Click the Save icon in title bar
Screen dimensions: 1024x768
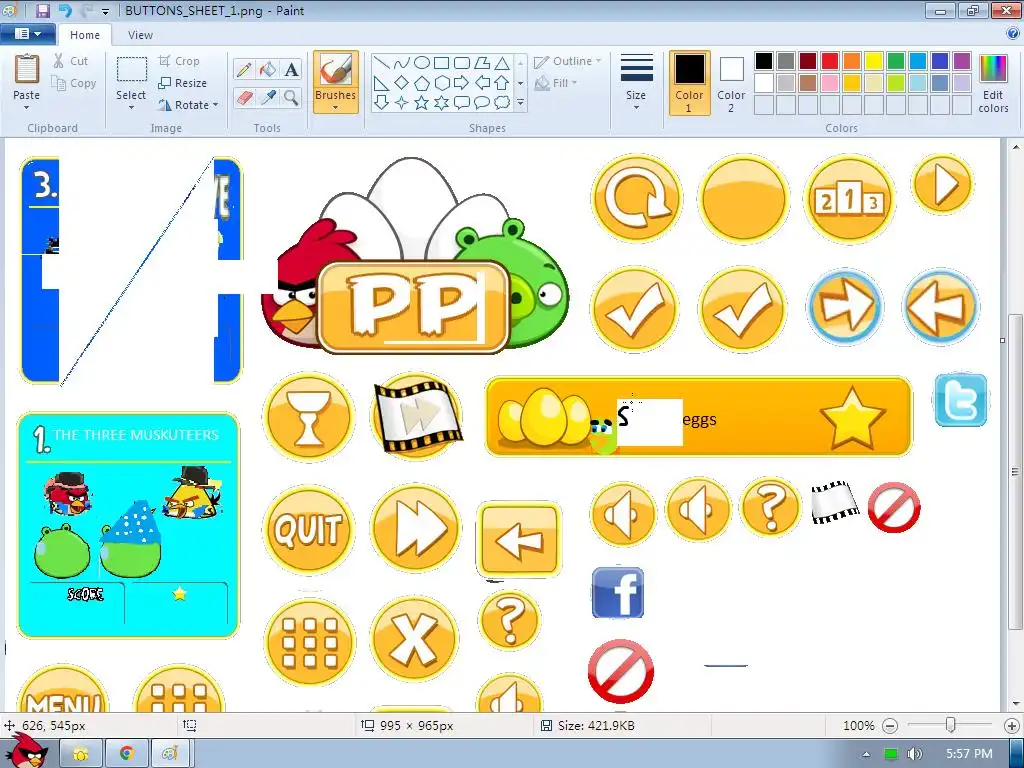click(x=42, y=10)
